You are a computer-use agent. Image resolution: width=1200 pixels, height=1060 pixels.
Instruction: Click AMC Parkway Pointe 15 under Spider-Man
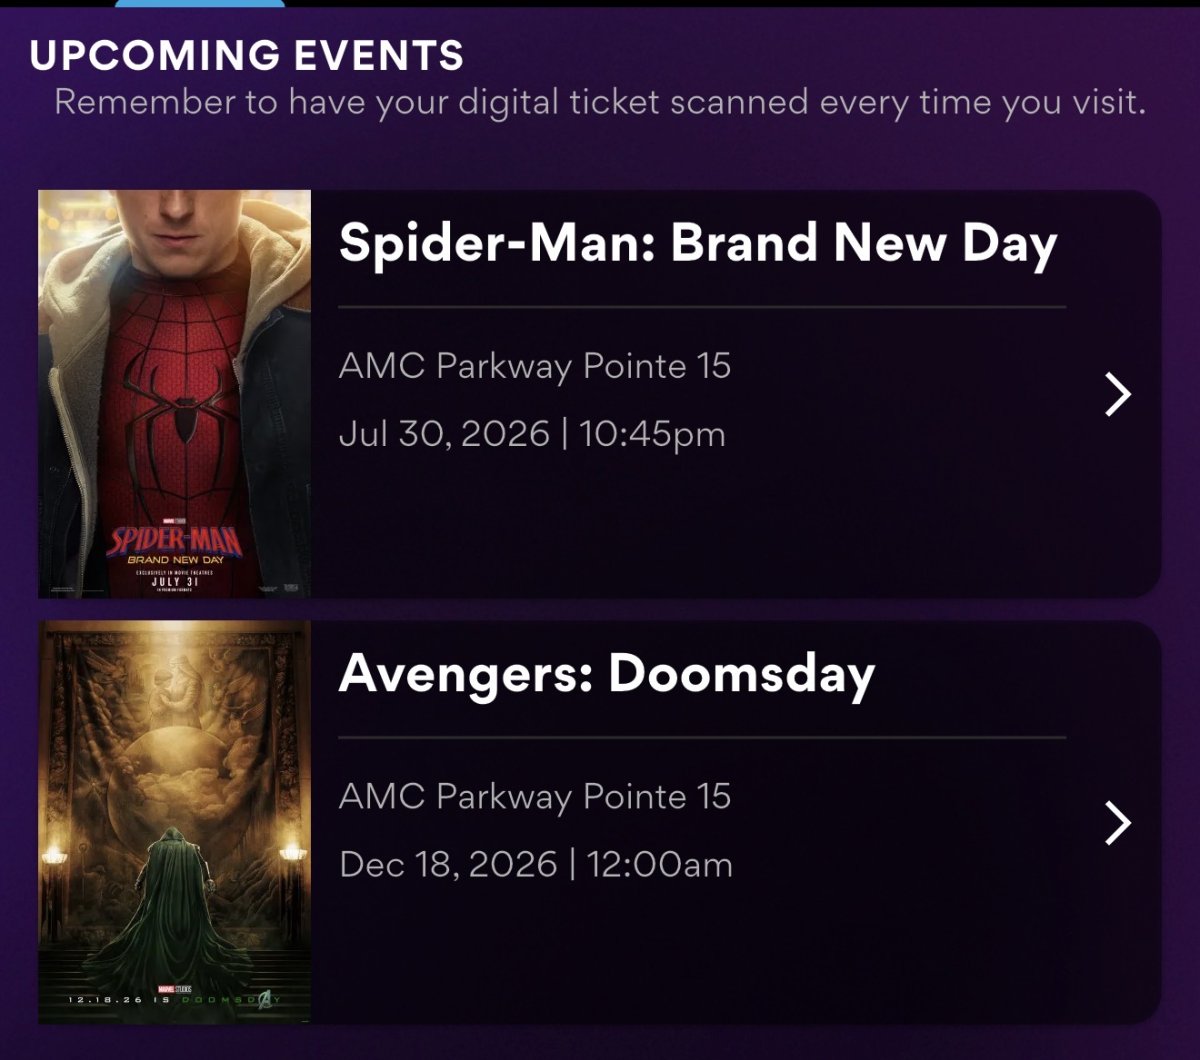[x=535, y=366]
